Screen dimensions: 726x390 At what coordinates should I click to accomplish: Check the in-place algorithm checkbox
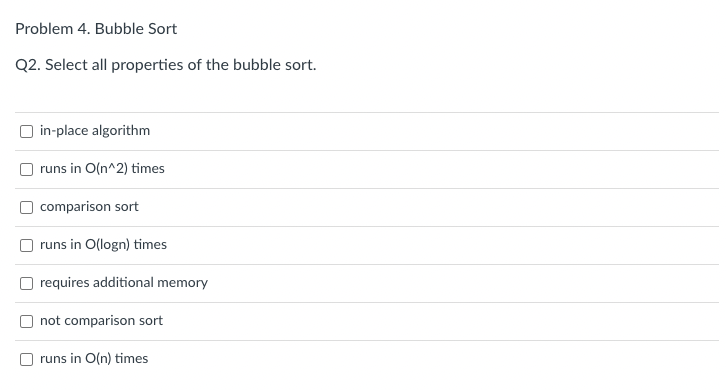26,132
